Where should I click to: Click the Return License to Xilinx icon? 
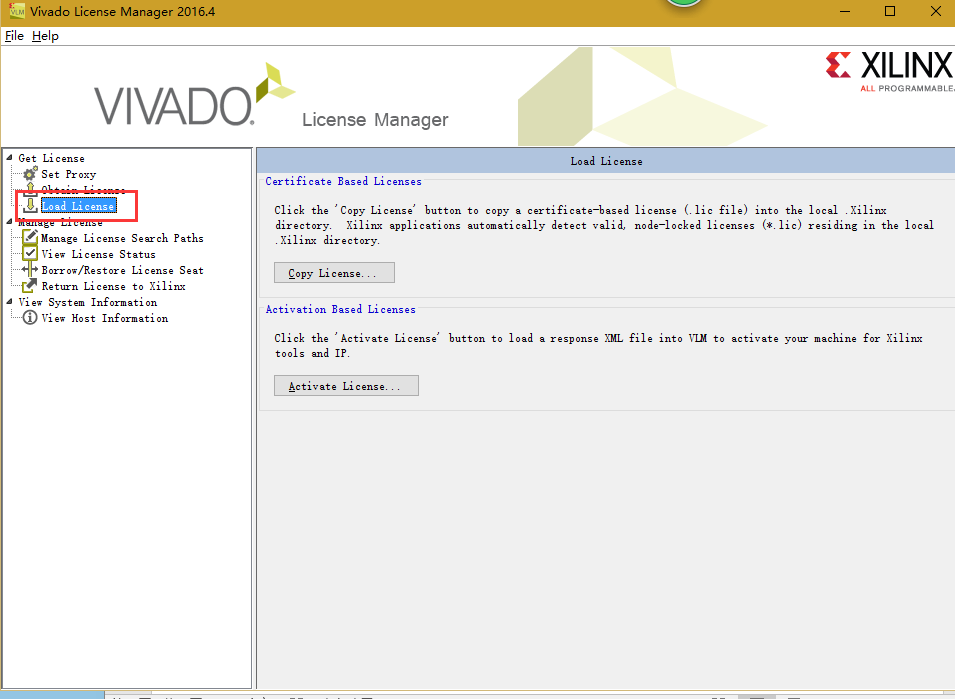click(x=30, y=286)
